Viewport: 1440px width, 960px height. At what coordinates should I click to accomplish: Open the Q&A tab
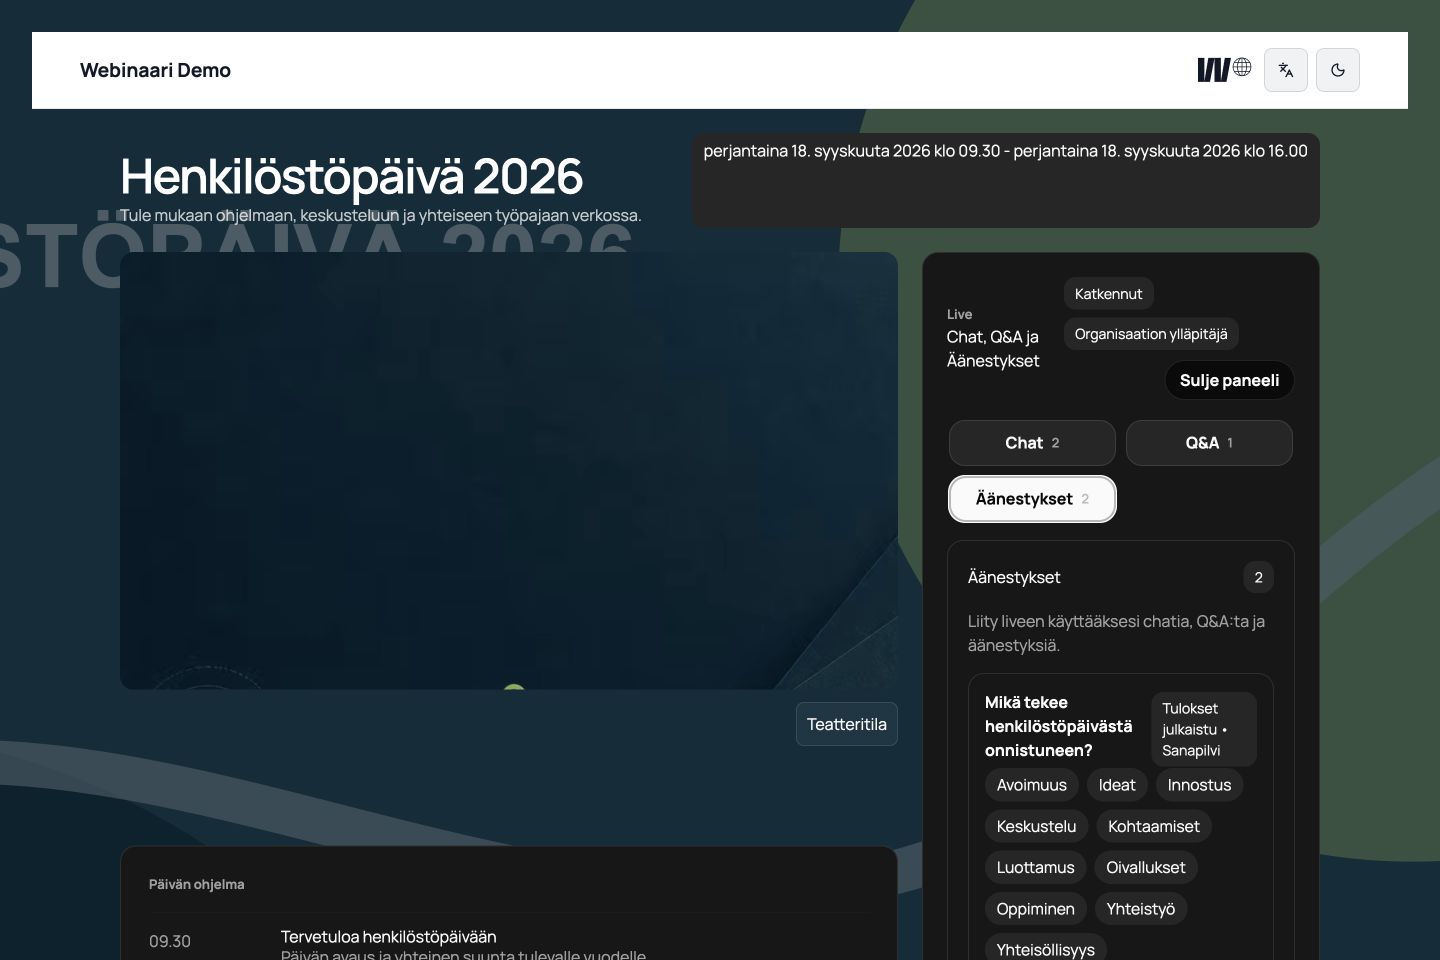[1209, 443]
